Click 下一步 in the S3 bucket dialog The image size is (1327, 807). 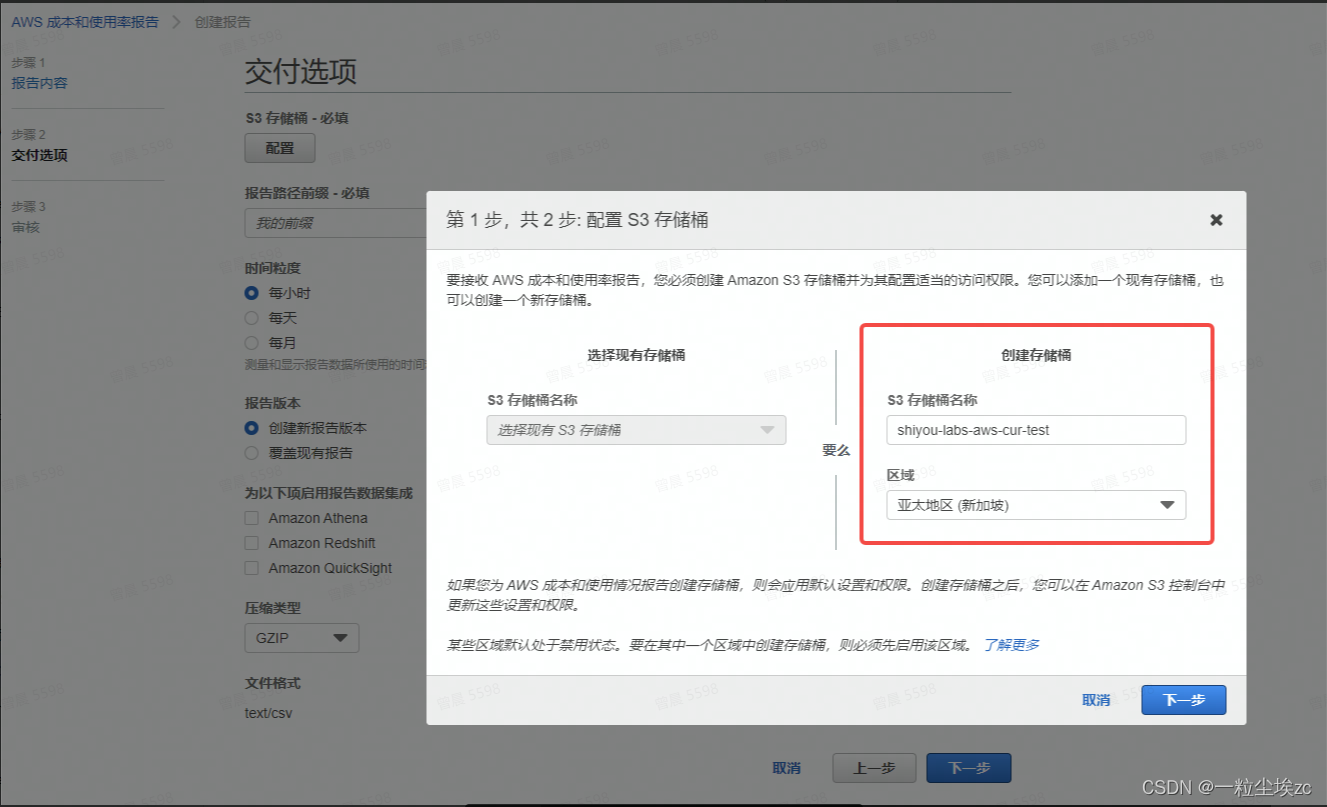coord(1183,700)
